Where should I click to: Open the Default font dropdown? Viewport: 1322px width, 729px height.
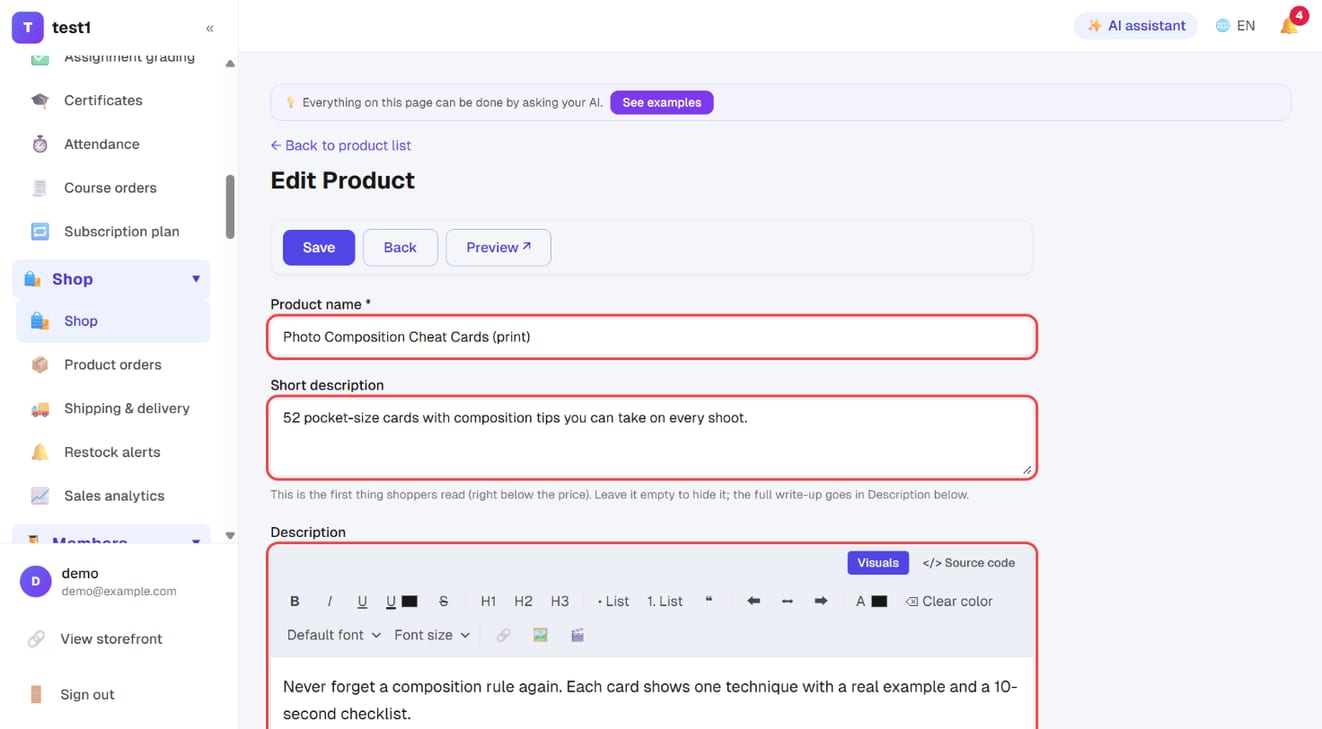tap(333, 635)
